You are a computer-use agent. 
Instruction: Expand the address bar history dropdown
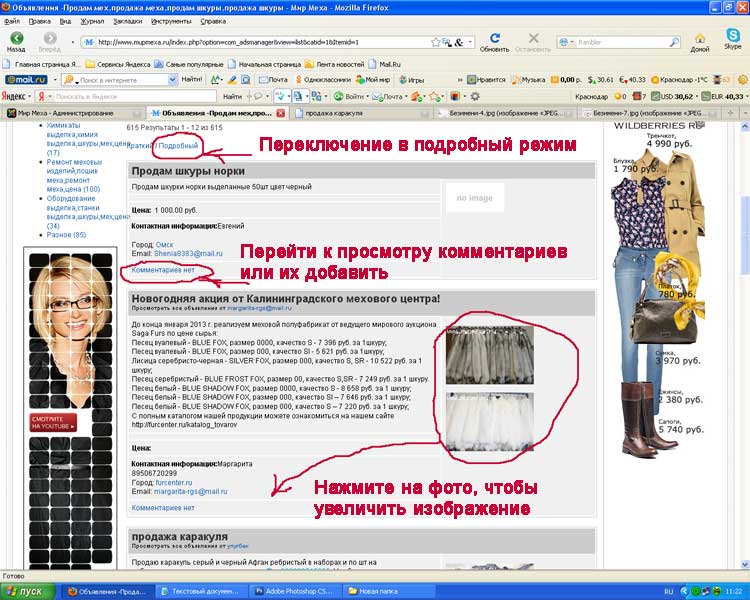click(470, 42)
